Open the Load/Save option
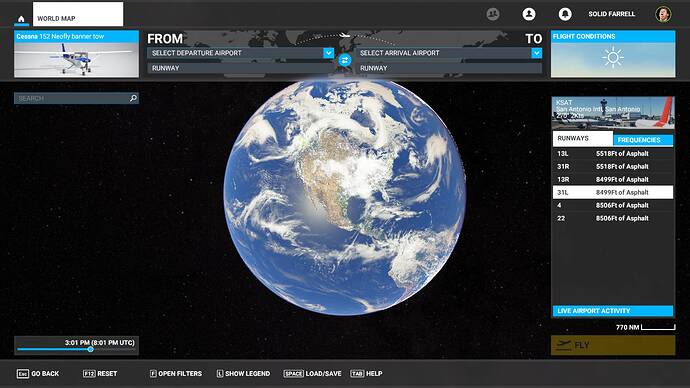The width and height of the screenshot is (690, 388). (312, 373)
